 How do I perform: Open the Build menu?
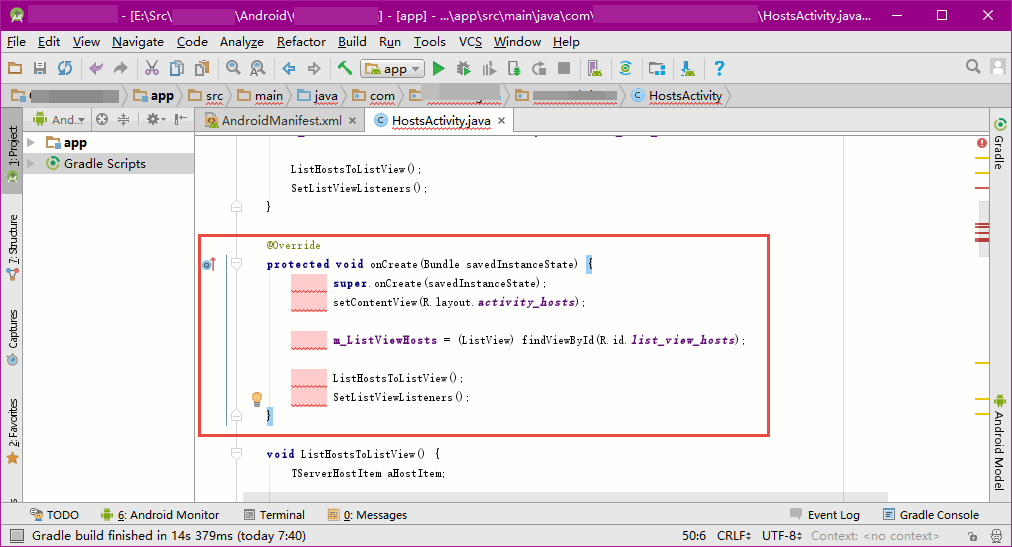352,42
